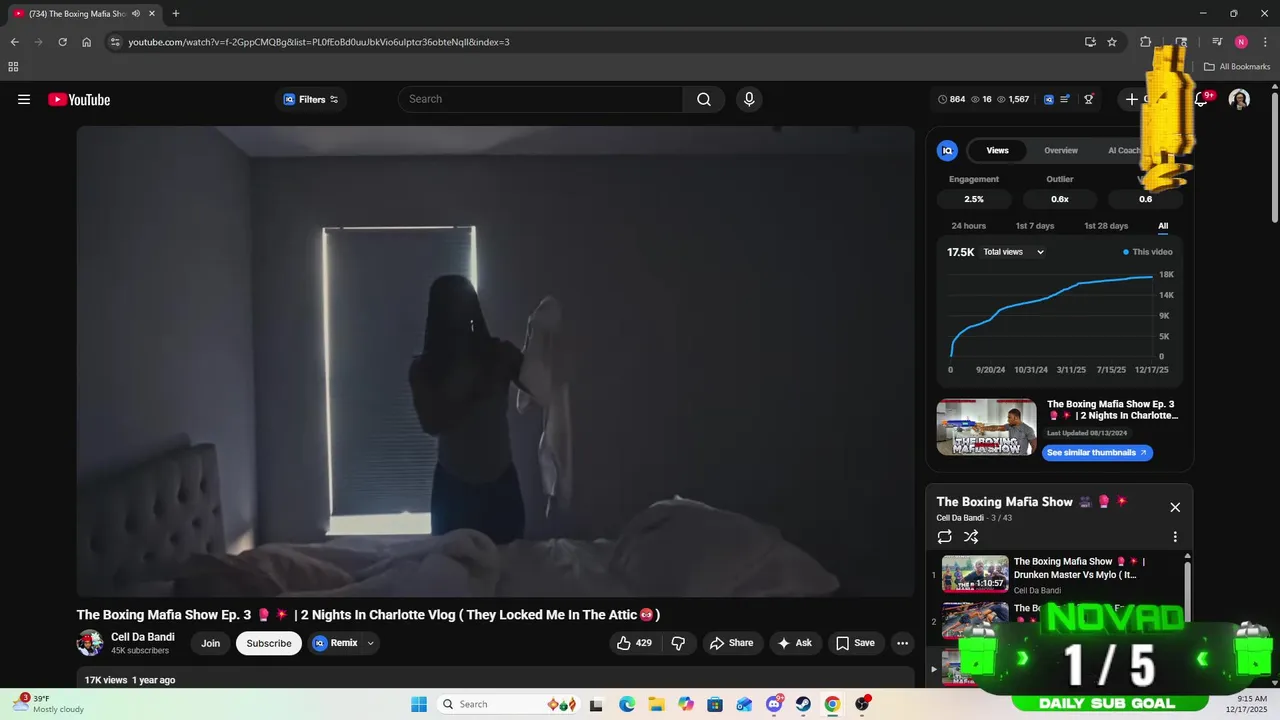The height and width of the screenshot is (720, 1280).
Task: Select the All time range
Action: click(x=1163, y=226)
